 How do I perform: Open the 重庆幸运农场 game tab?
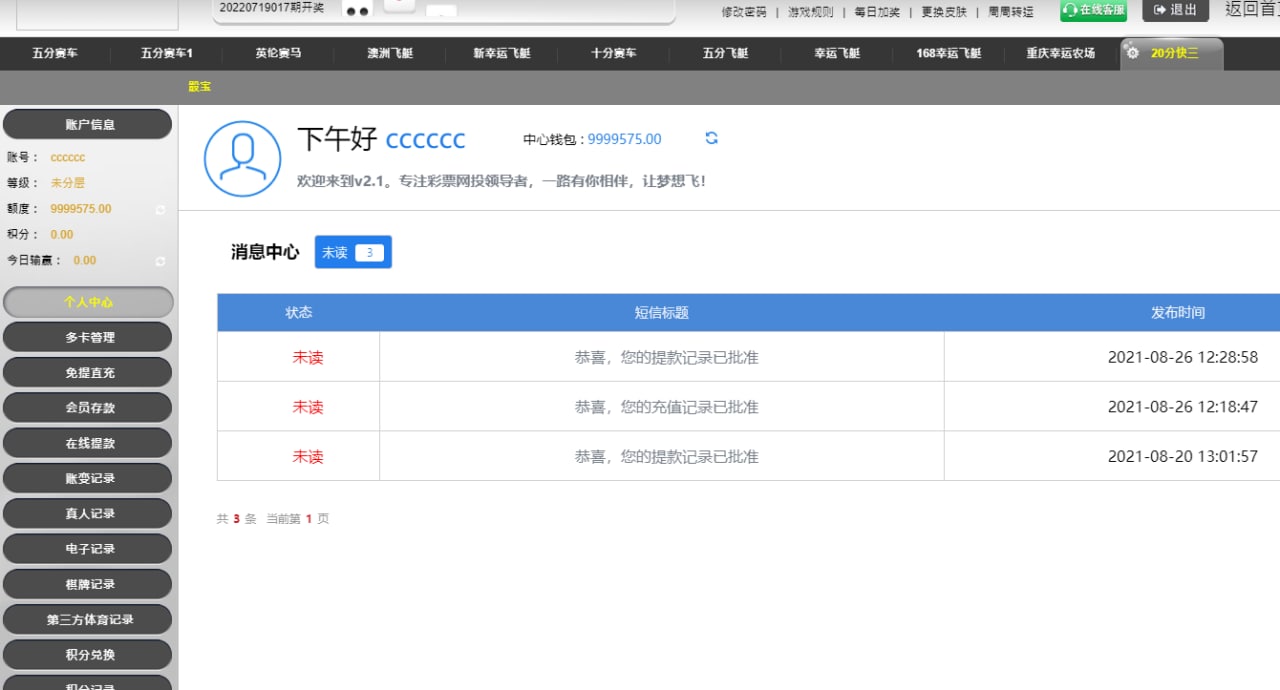pyautogui.click(x=1060, y=54)
